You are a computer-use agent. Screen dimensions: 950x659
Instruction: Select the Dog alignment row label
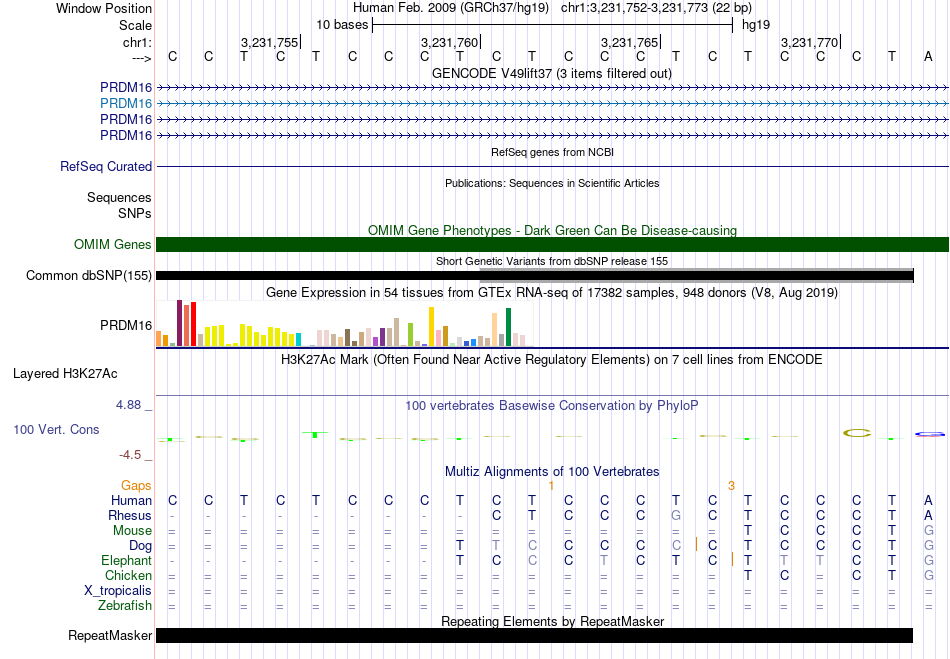[141, 546]
